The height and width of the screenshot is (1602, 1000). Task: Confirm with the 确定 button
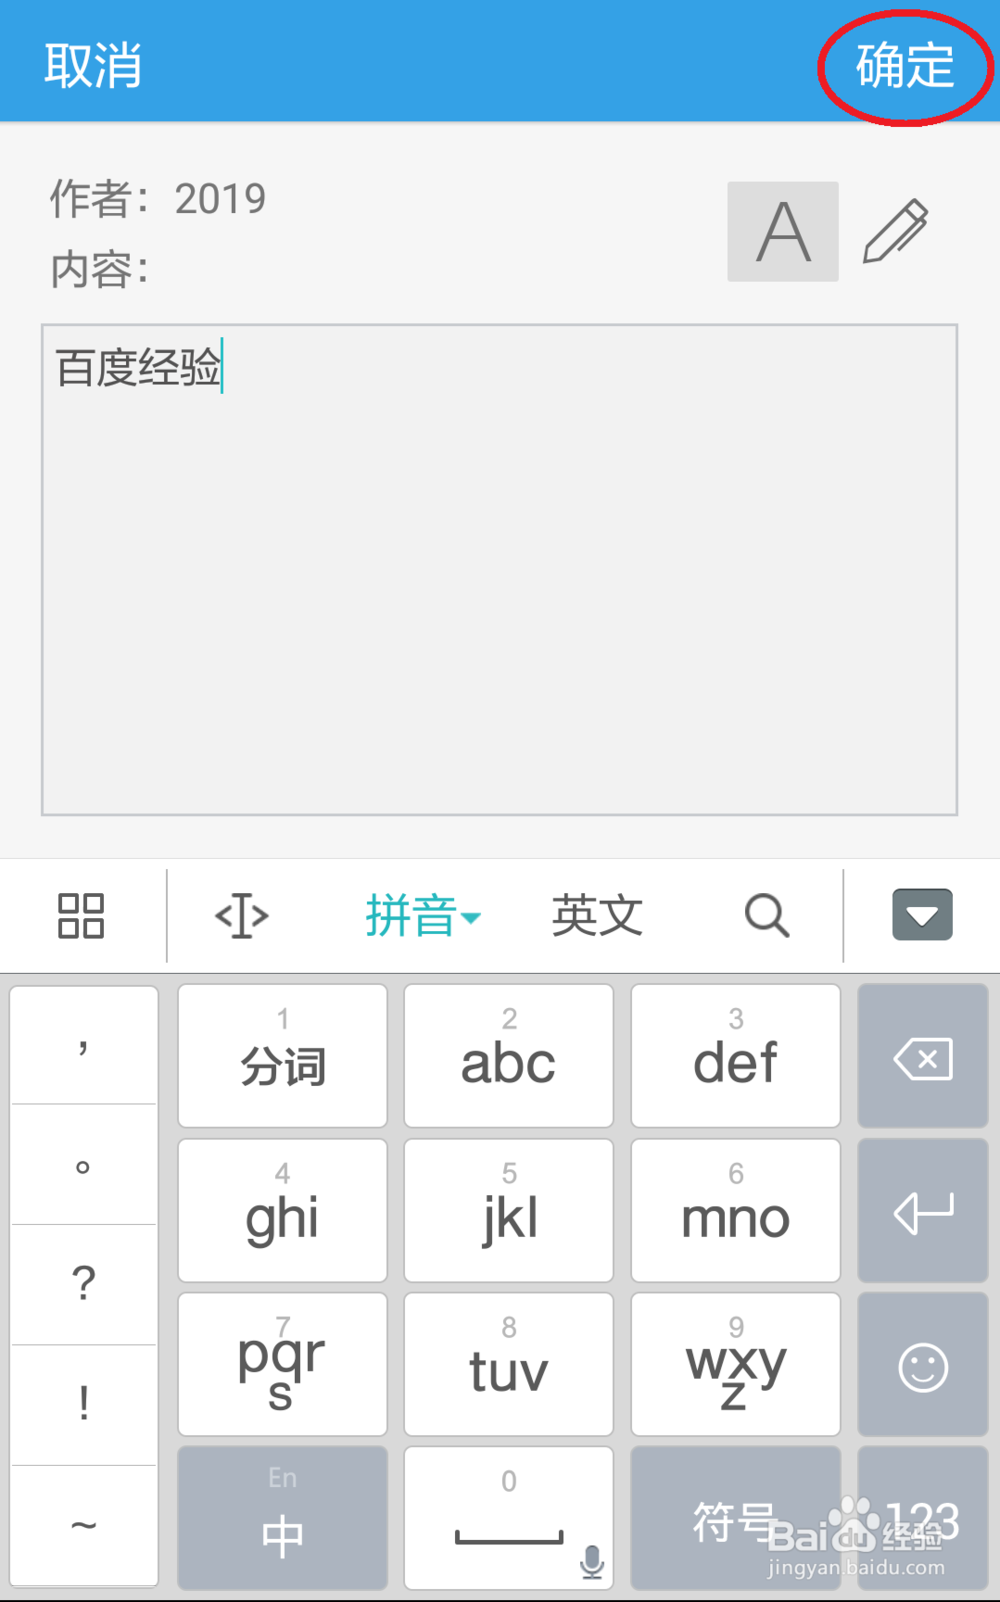[905, 65]
